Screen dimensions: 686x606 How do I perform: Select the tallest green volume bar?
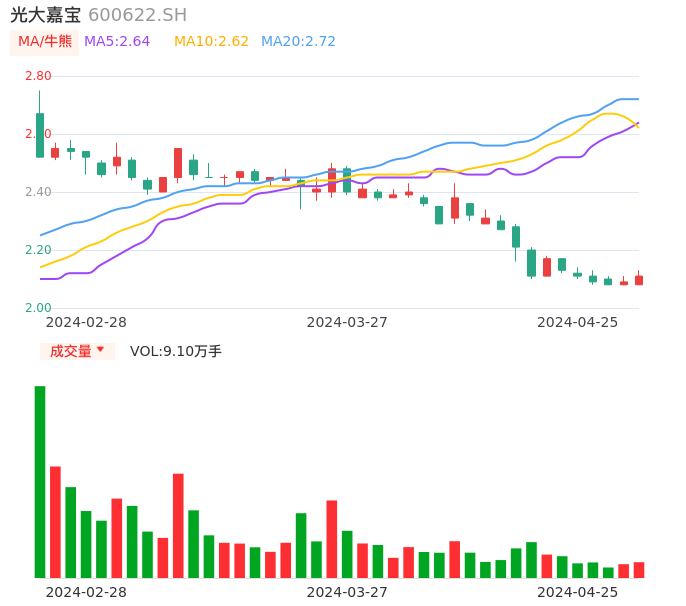pyautogui.click(x=40, y=481)
